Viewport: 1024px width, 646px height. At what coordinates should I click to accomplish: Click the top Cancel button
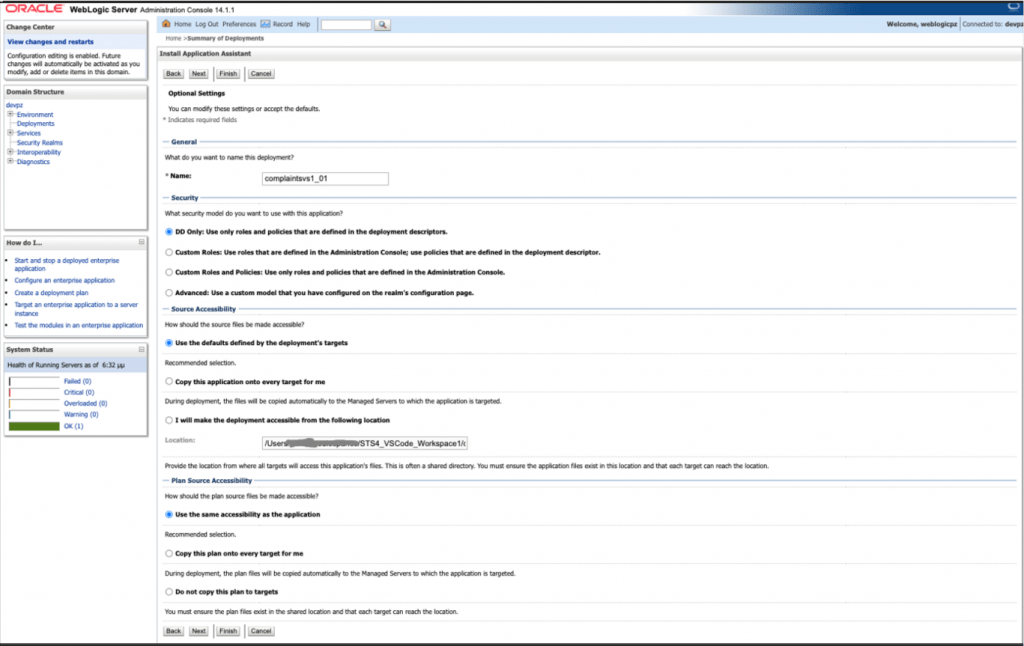click(261, 74)
